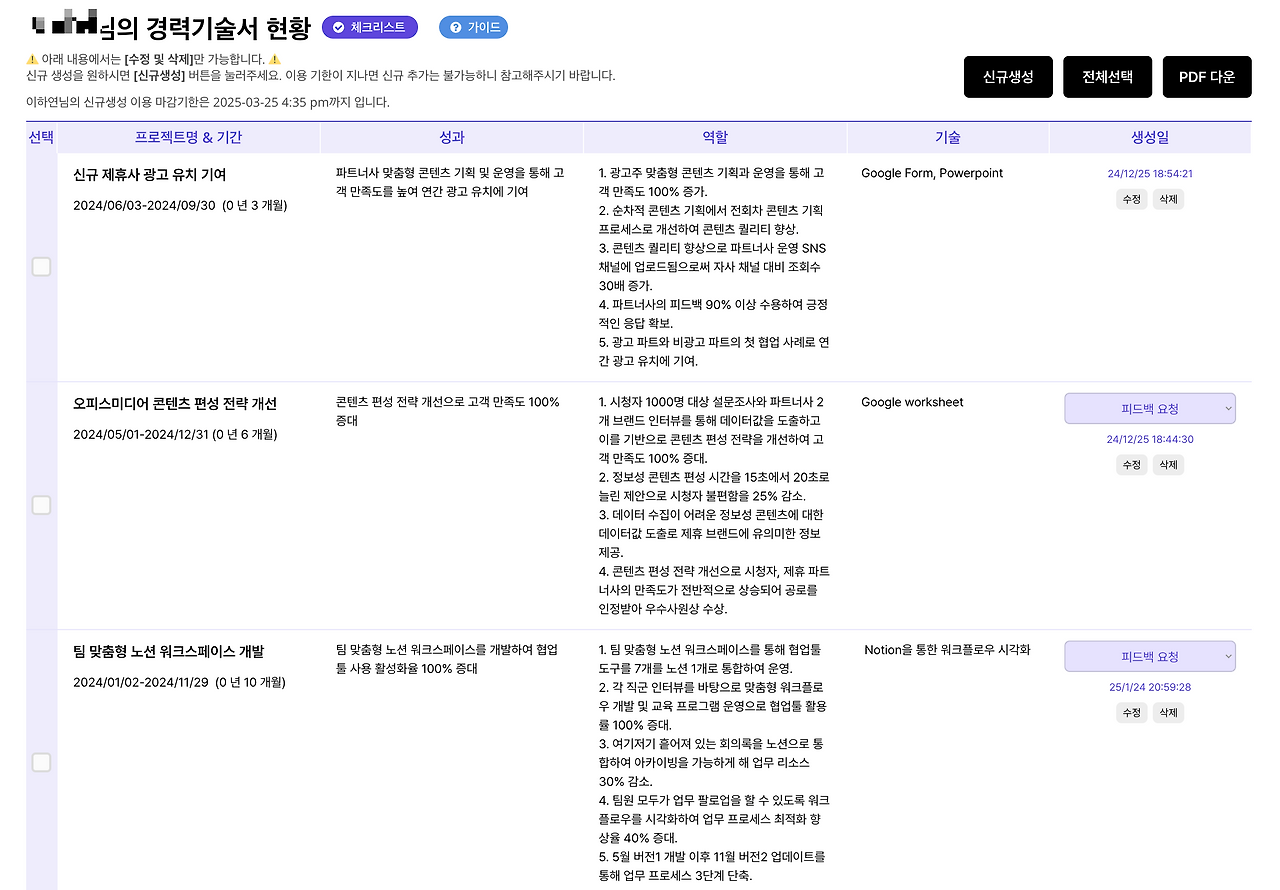Expand the chevron next to 피드백 요청
1280x890 pixels.
click(1228, 408)
